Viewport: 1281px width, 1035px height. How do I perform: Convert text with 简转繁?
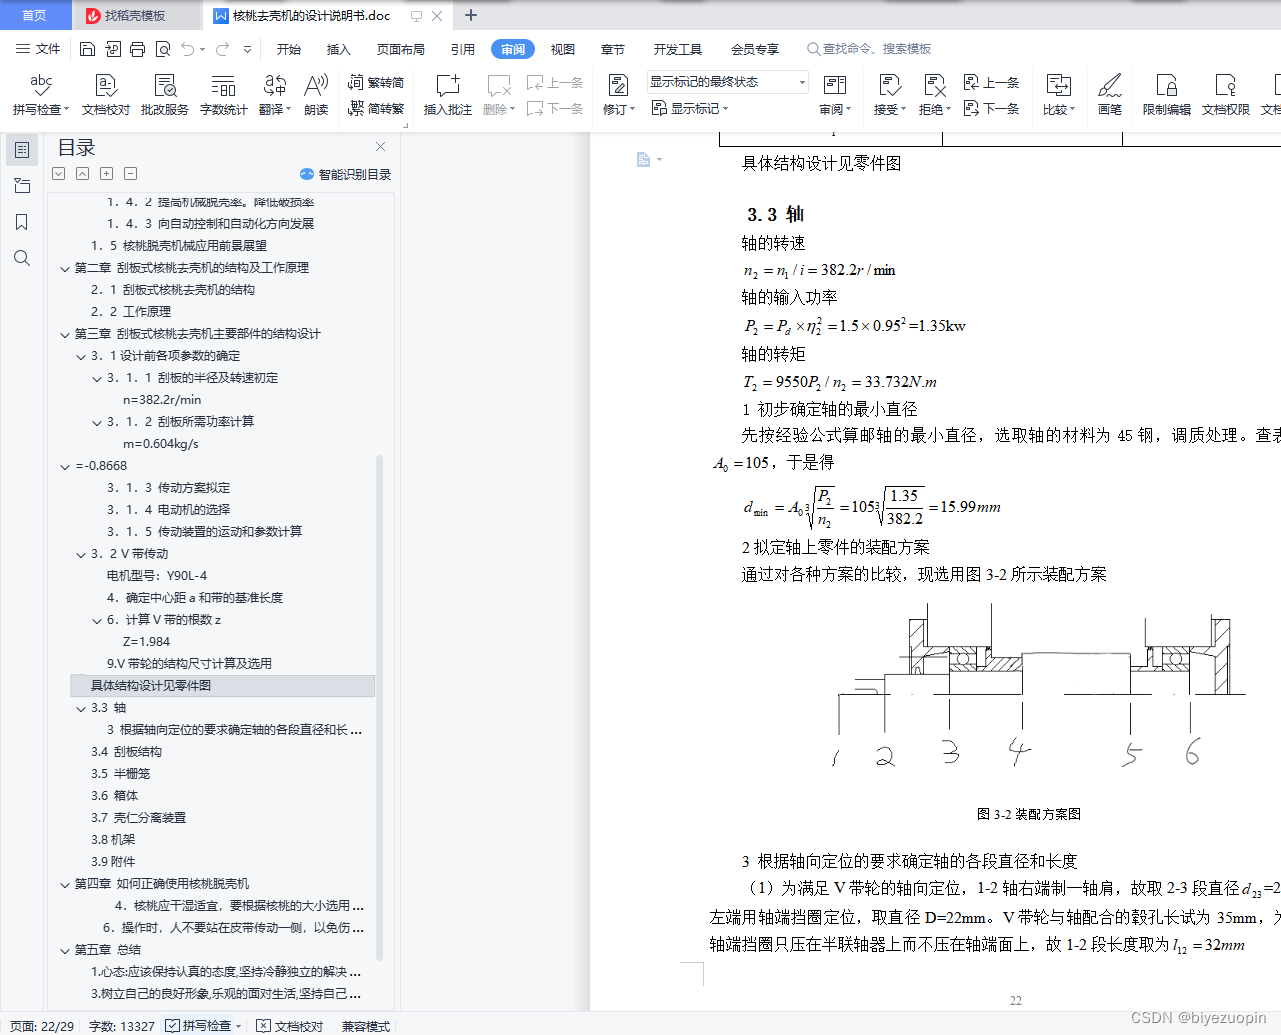376,108
